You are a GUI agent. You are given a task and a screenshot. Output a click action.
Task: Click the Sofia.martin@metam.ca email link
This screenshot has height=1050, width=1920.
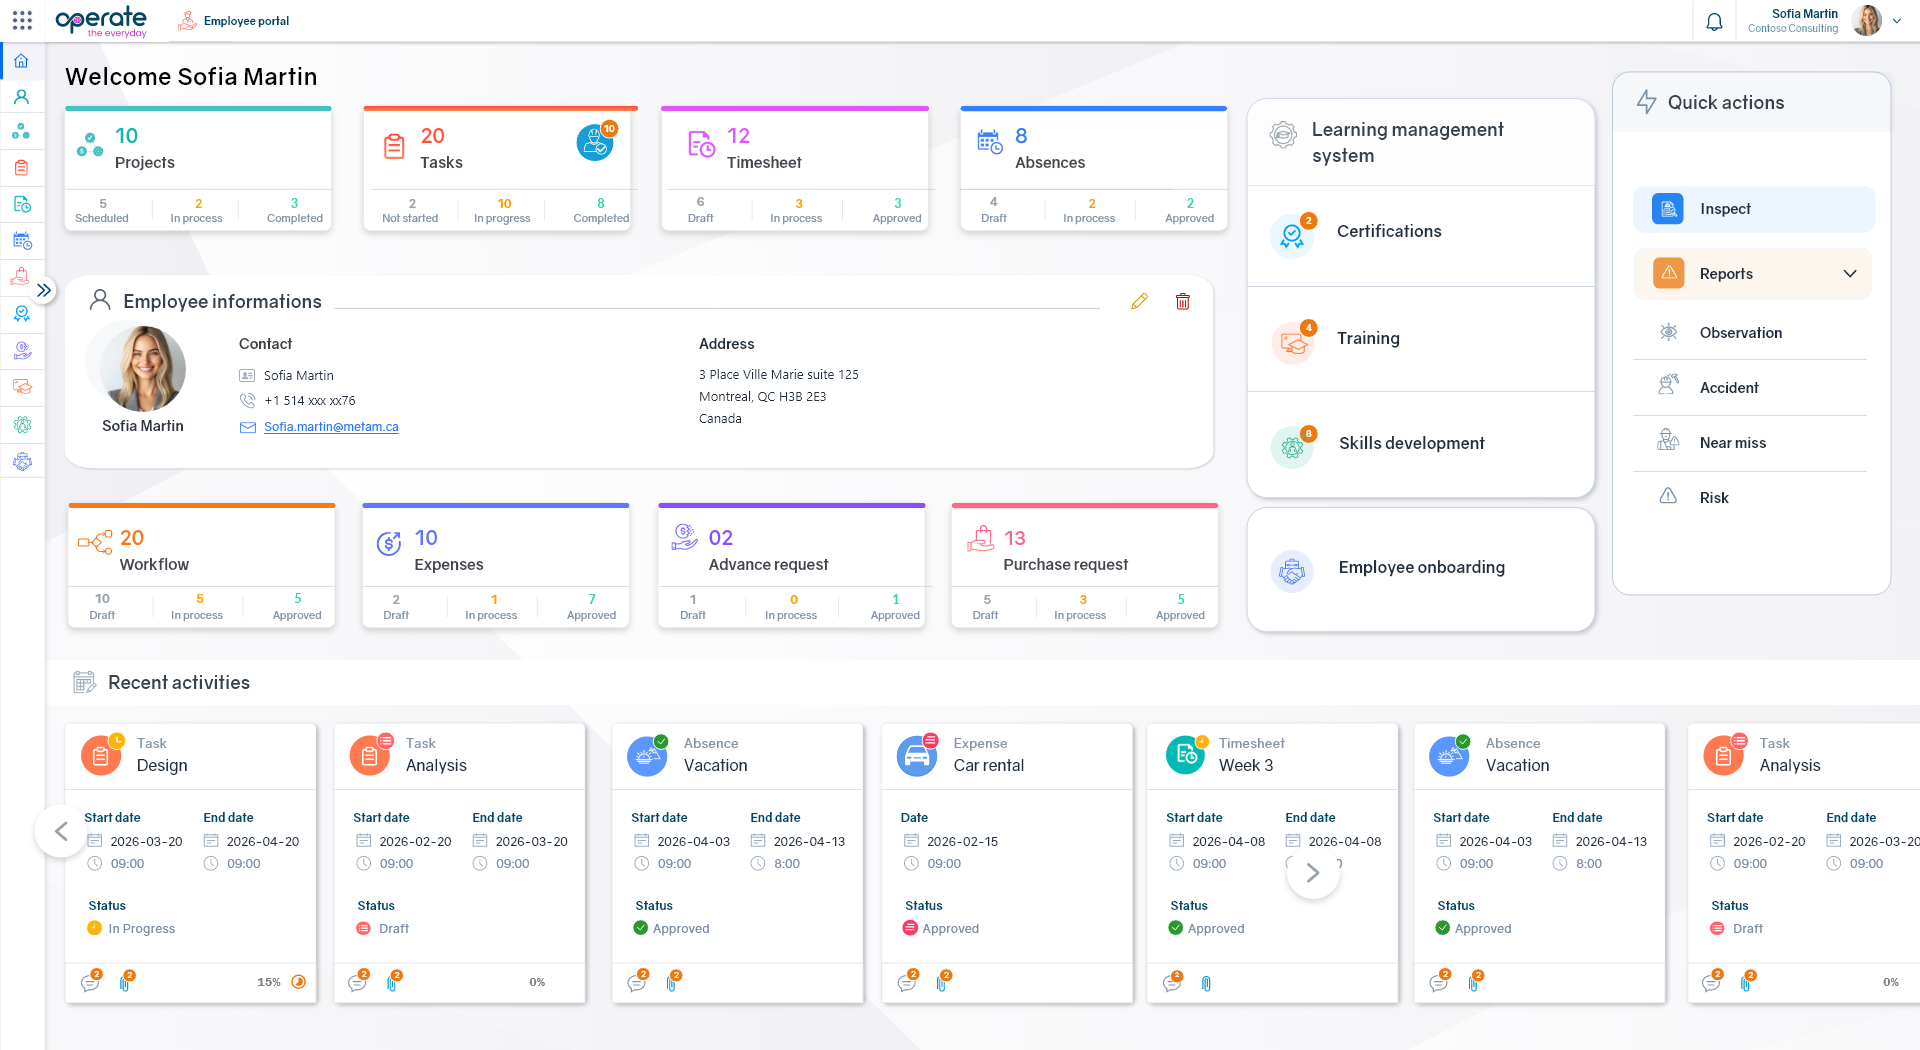pos(331,427)
